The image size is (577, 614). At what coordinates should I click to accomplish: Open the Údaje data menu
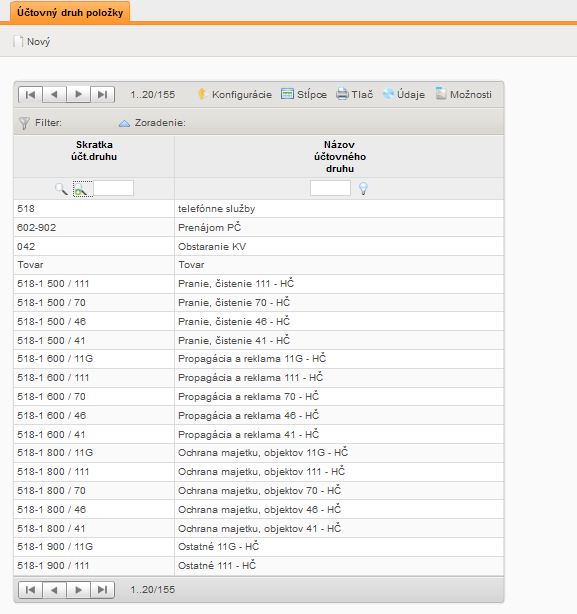point(404,94)
